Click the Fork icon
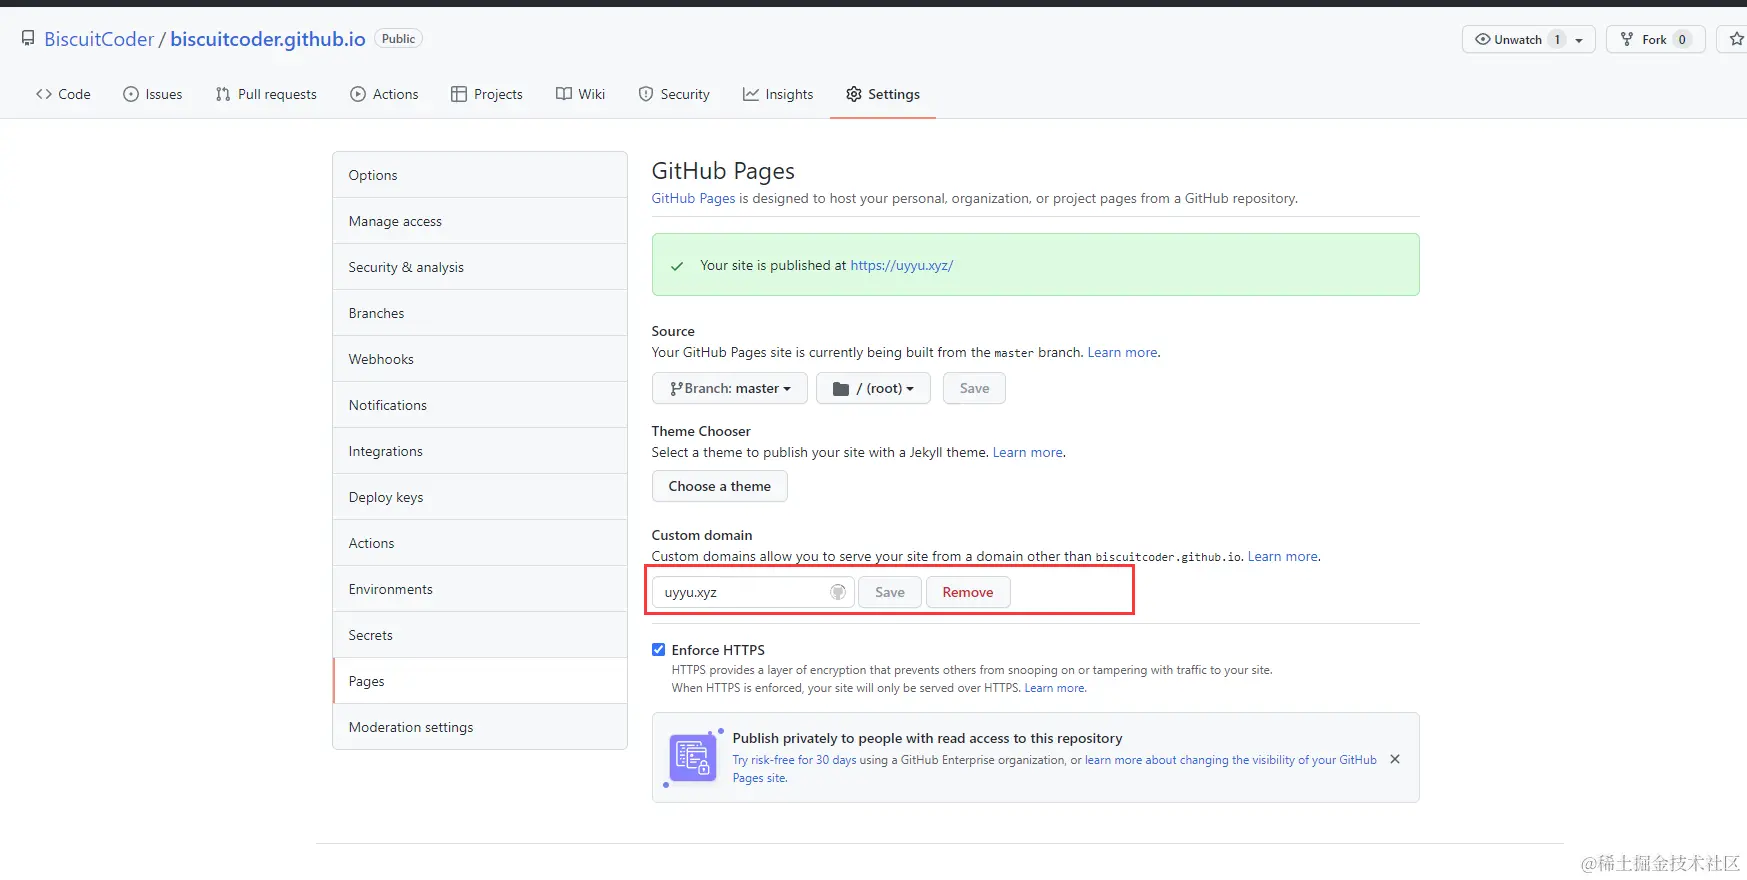This screenshot has width=1747, height=880. [x=1627, y=39]
